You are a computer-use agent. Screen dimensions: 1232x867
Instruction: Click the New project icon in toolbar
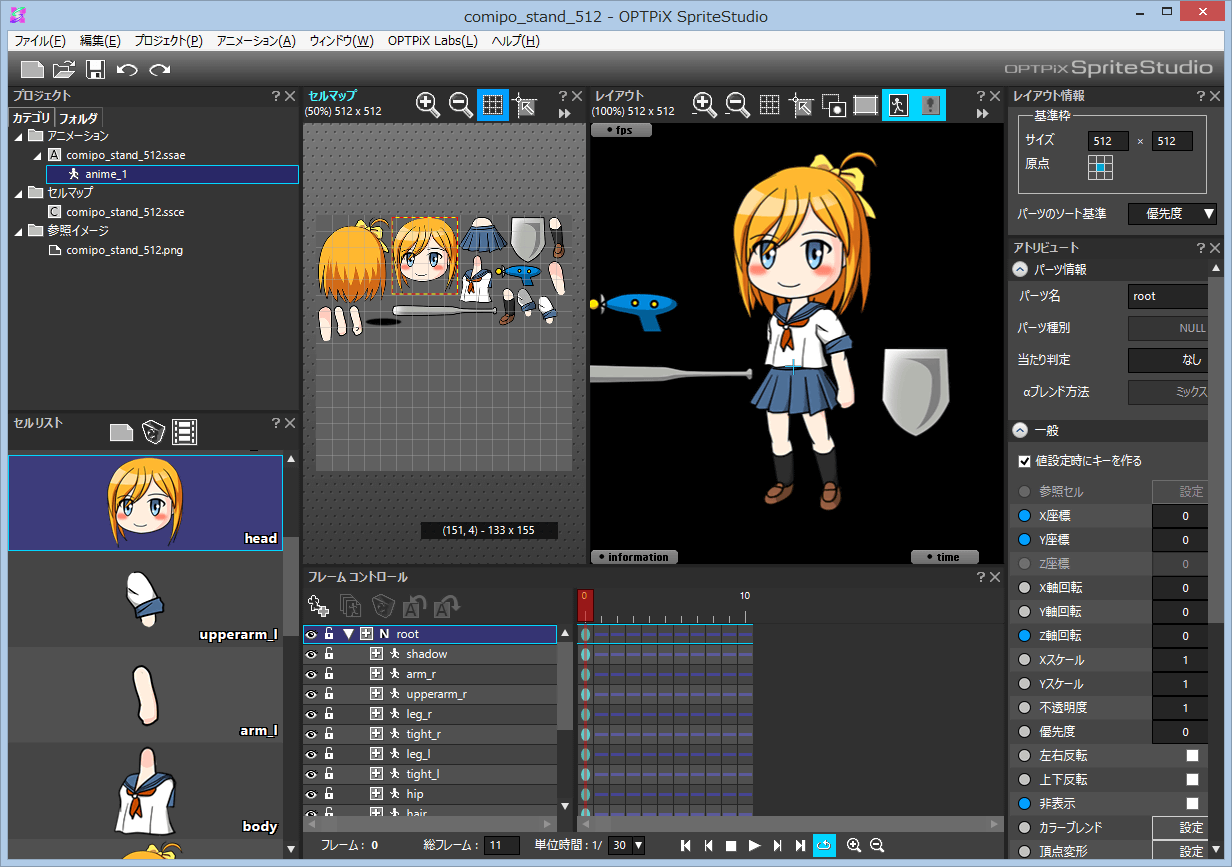pyautogui.click(x=33, y=69)
